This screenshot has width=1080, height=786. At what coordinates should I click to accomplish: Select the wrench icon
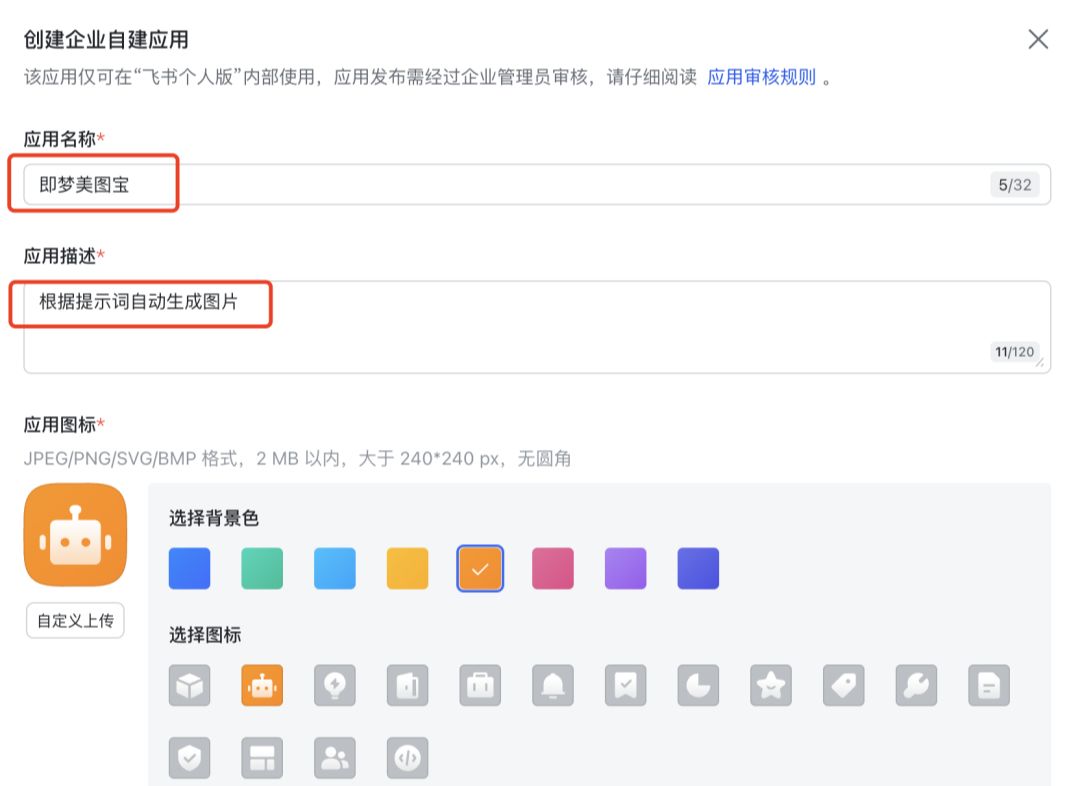click(916, 686)
